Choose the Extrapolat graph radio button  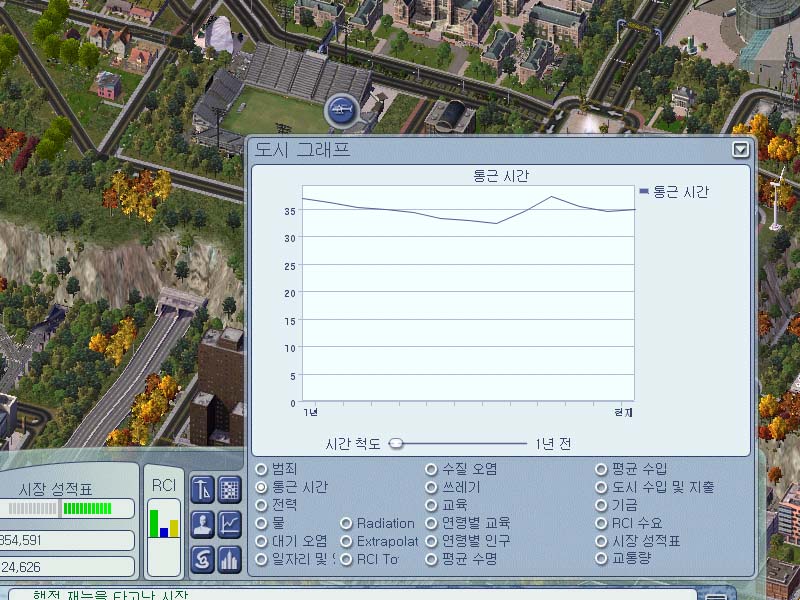coord(346,541)
